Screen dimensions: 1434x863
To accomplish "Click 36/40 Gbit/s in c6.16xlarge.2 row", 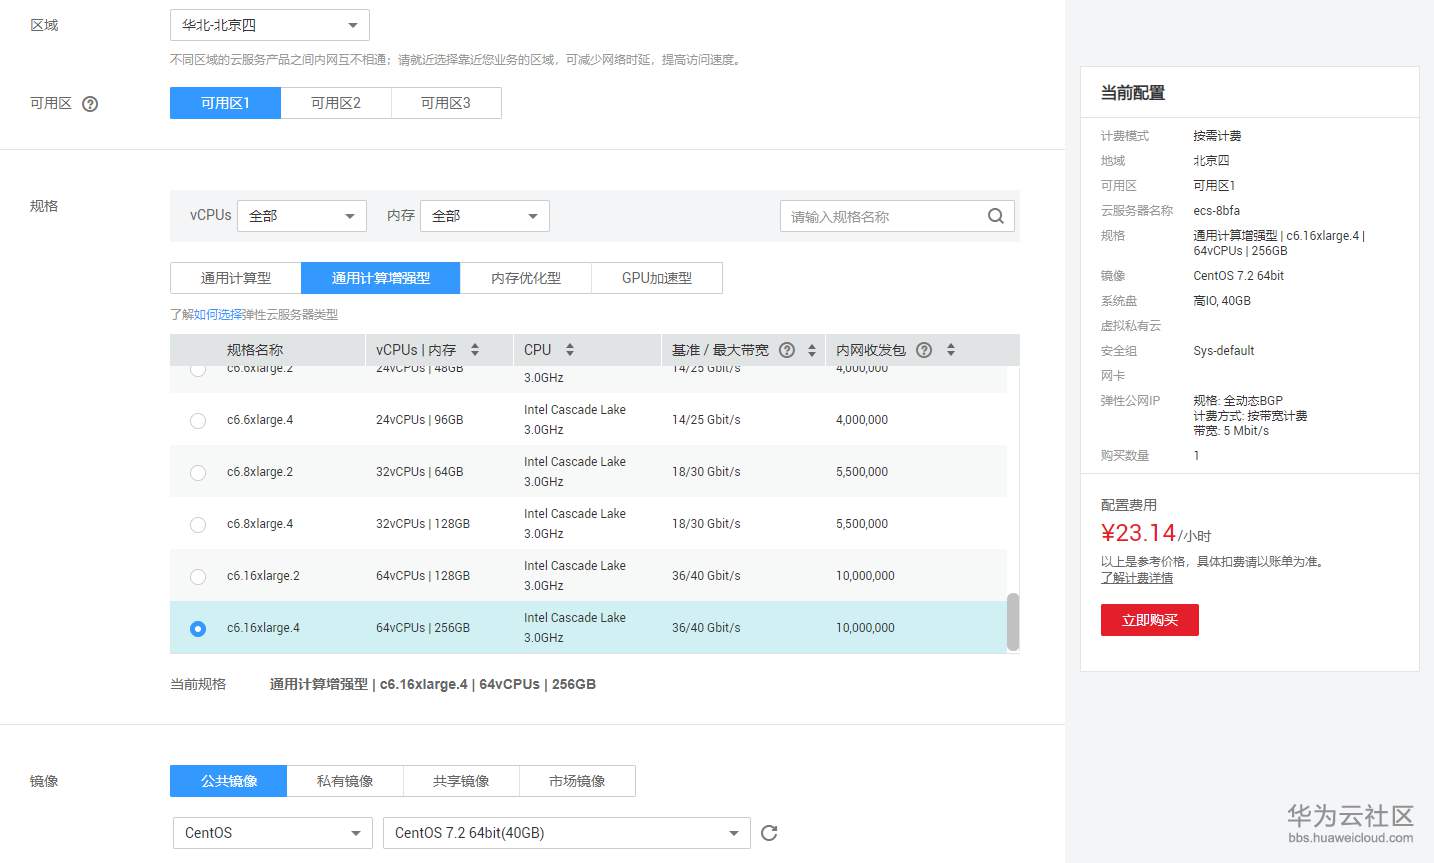I will pos(706,576).
